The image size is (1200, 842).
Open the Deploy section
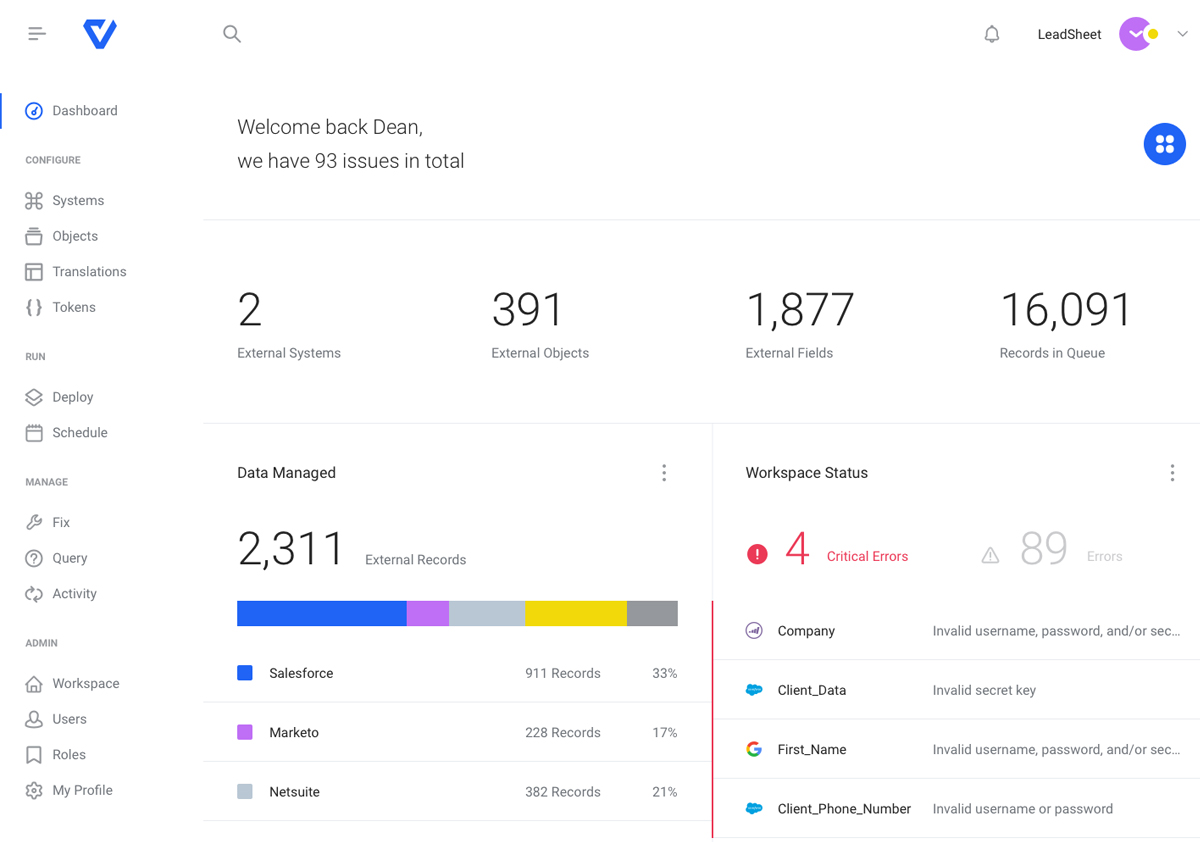73,397
